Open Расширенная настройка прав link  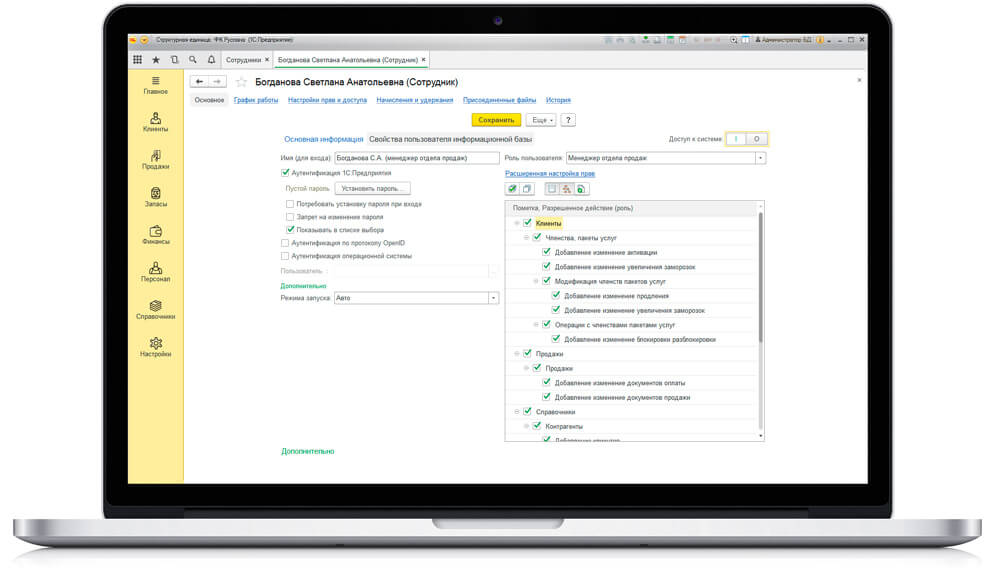[550, 173]
